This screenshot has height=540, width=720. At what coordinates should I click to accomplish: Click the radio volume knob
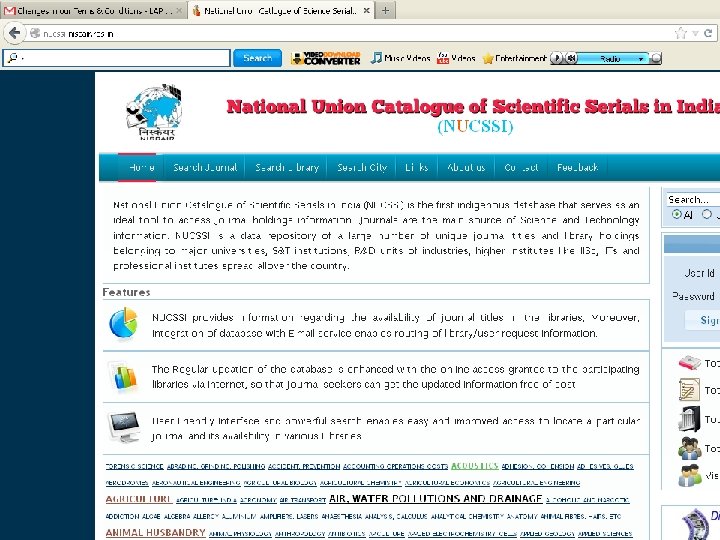click(656, 58)
